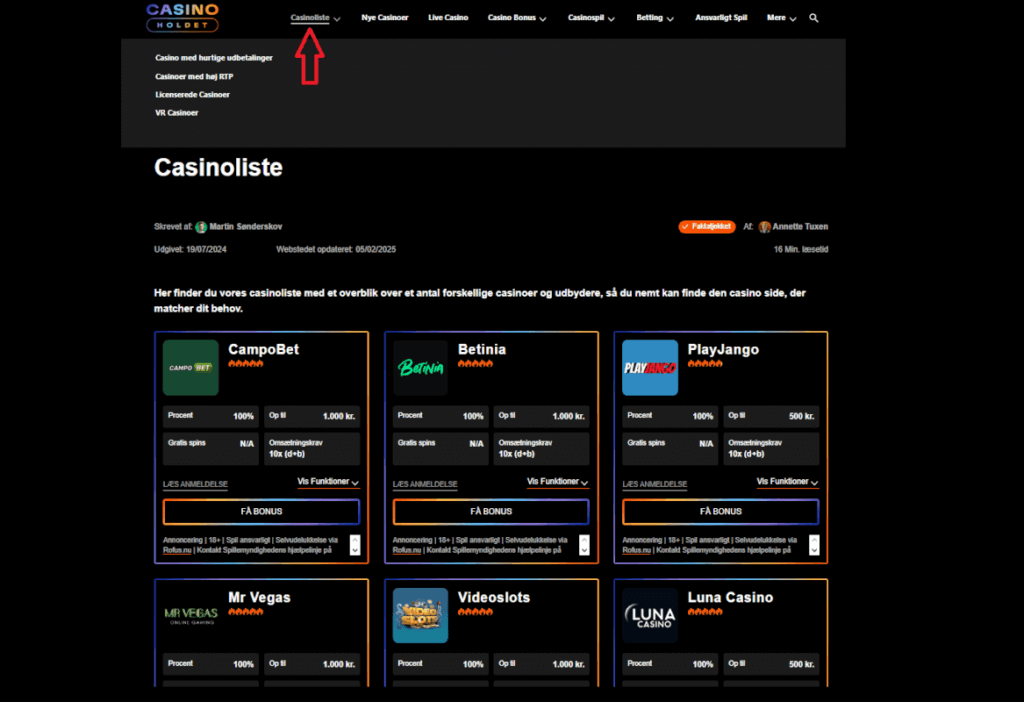This screenshot has width=1024, height=702.
Task: Open the search magnifier icon
Action: pyautogui.click(x=814, y=18)
